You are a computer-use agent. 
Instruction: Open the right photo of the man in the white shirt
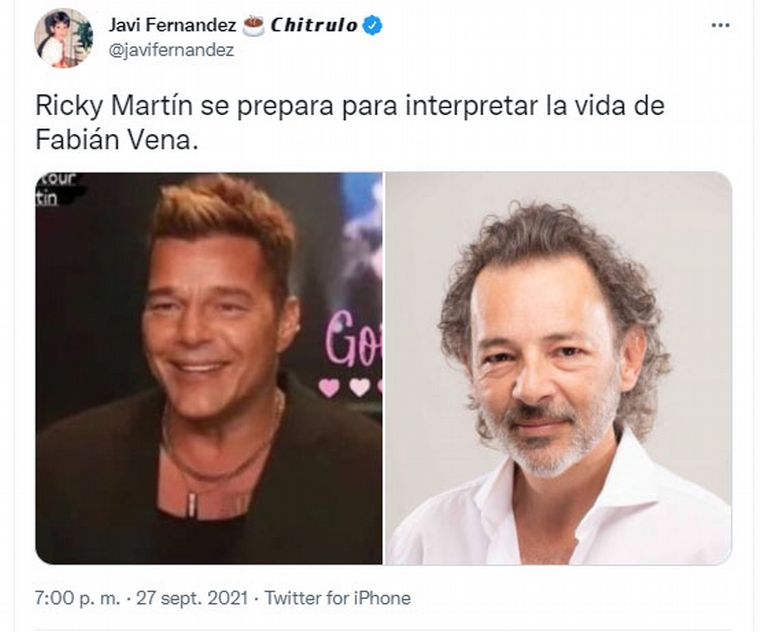point(558,368)
